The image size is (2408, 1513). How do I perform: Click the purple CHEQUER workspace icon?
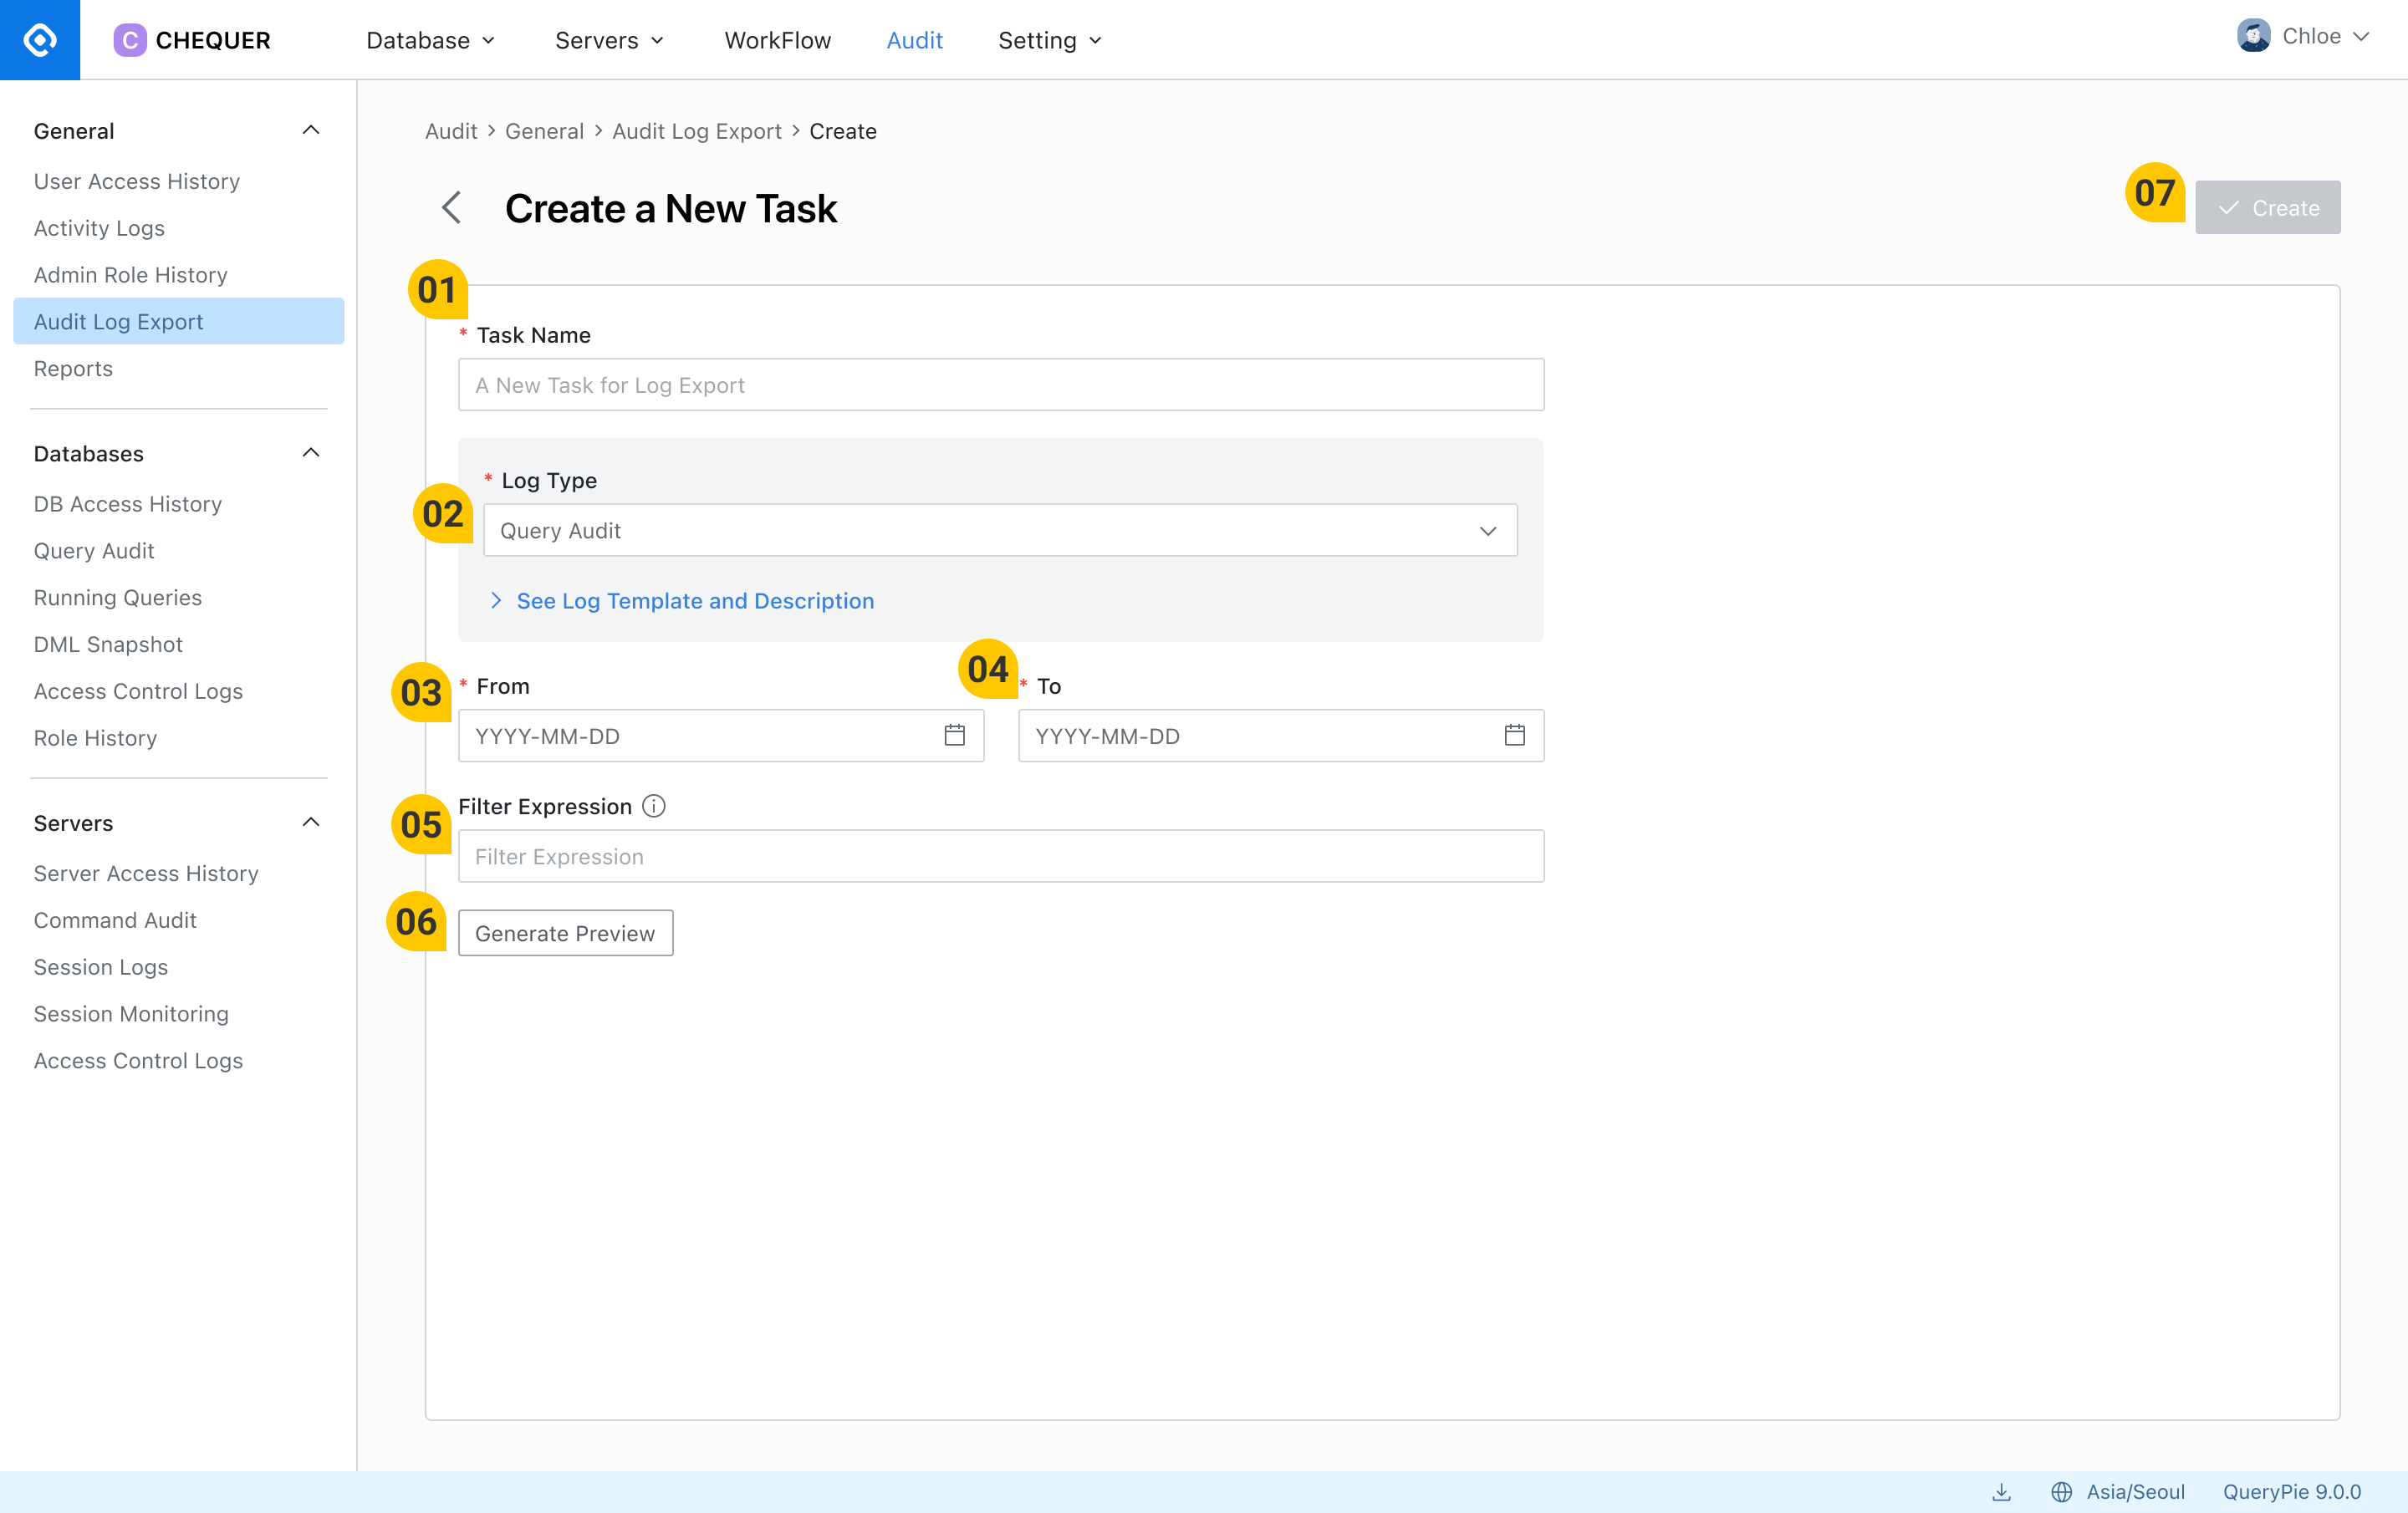(x=130, y=40)
